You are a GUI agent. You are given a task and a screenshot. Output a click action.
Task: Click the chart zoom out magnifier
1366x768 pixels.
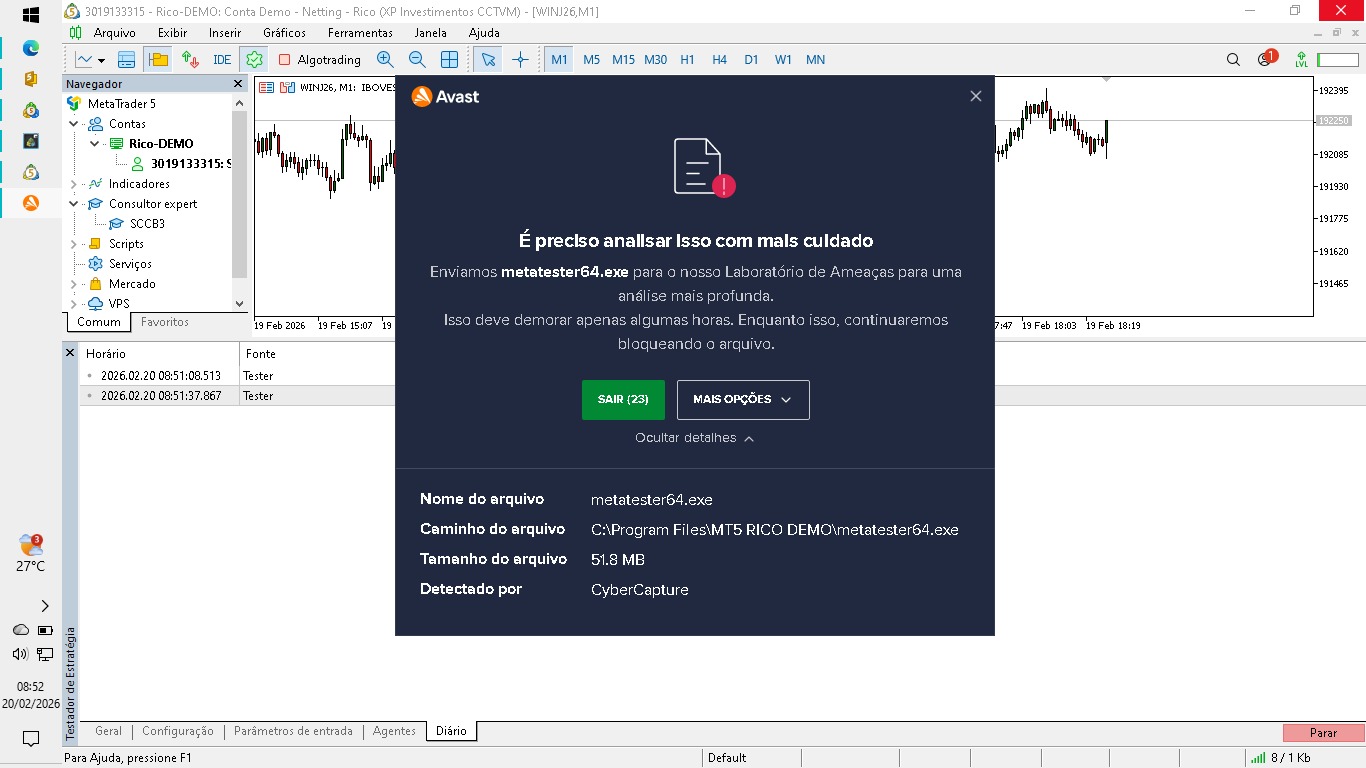point(417,59)
